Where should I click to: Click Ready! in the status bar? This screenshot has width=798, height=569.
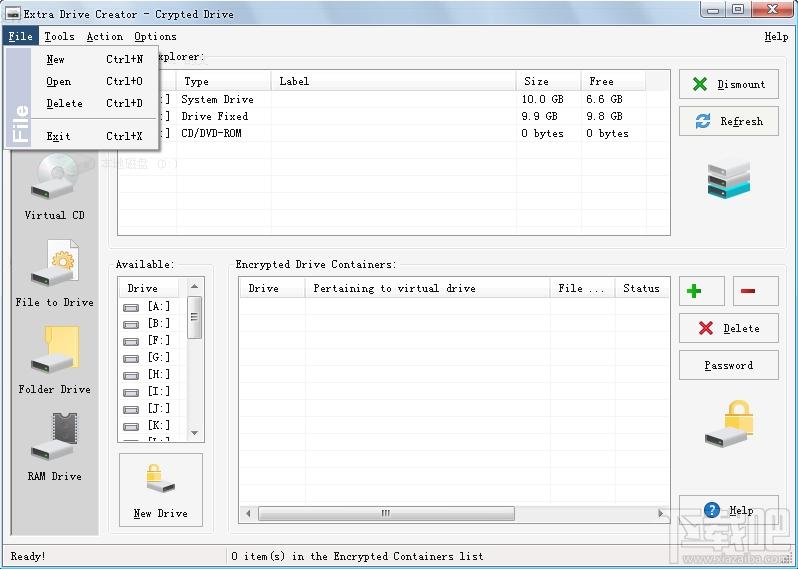28,556
